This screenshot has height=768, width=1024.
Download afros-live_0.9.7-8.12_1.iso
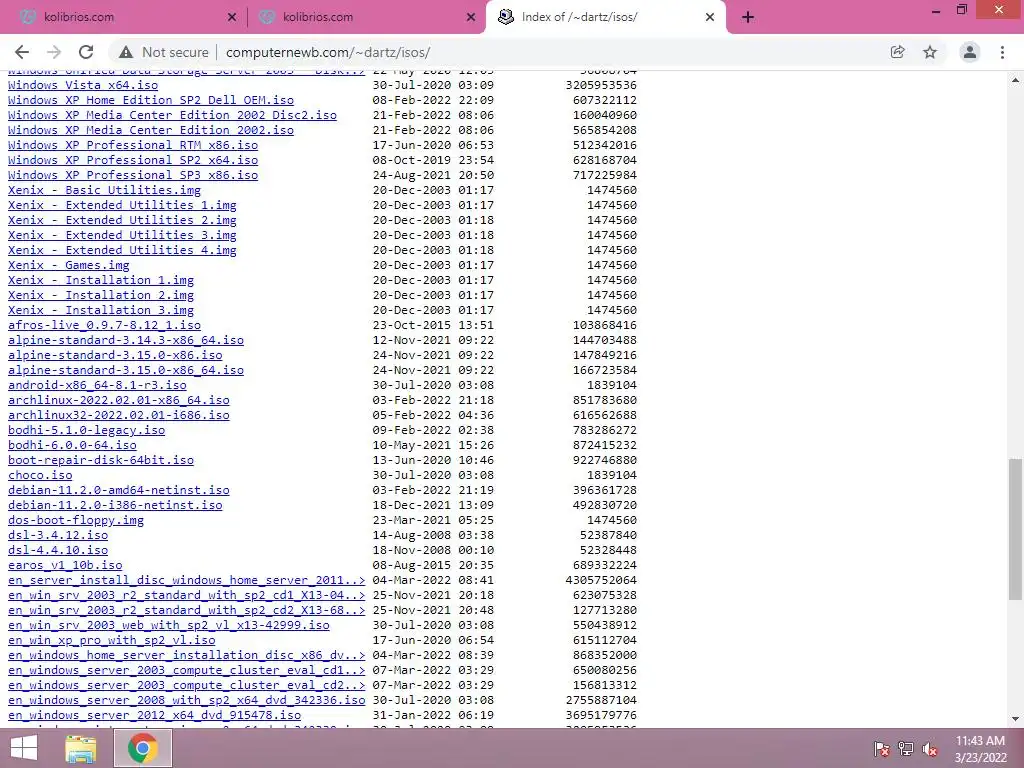click(104, 325)
